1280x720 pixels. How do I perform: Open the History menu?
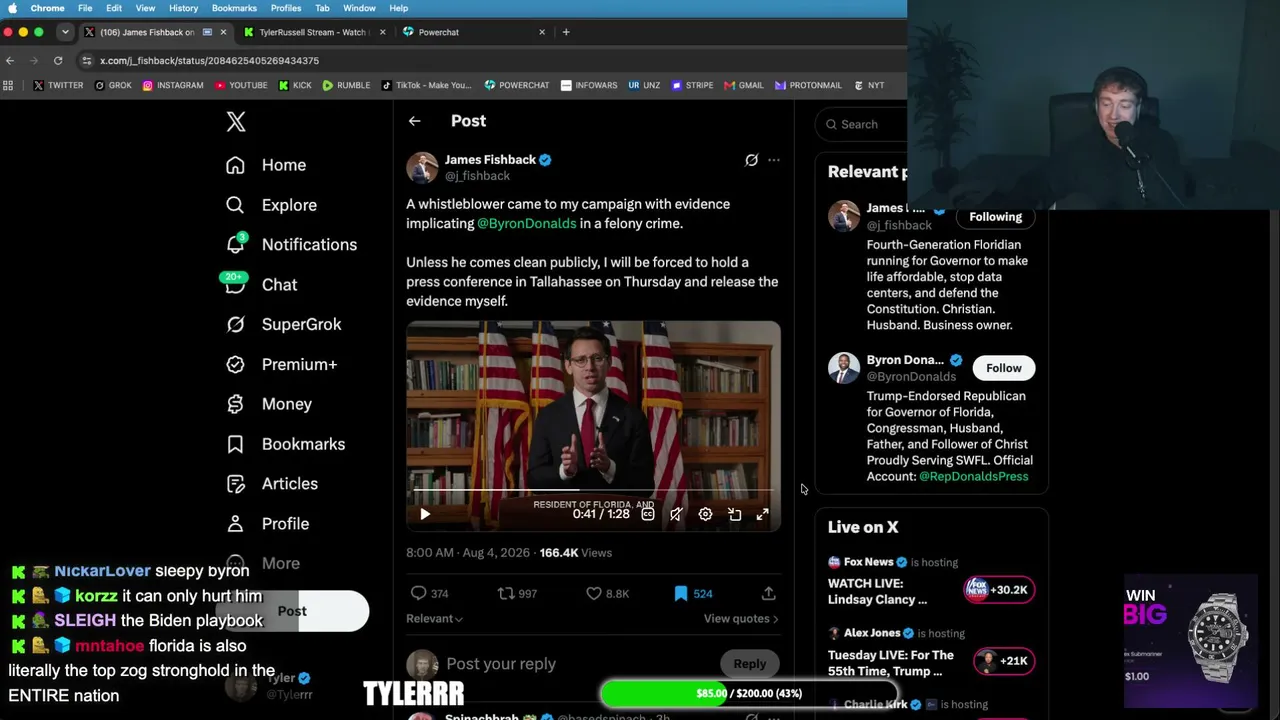tap(183, 8)
